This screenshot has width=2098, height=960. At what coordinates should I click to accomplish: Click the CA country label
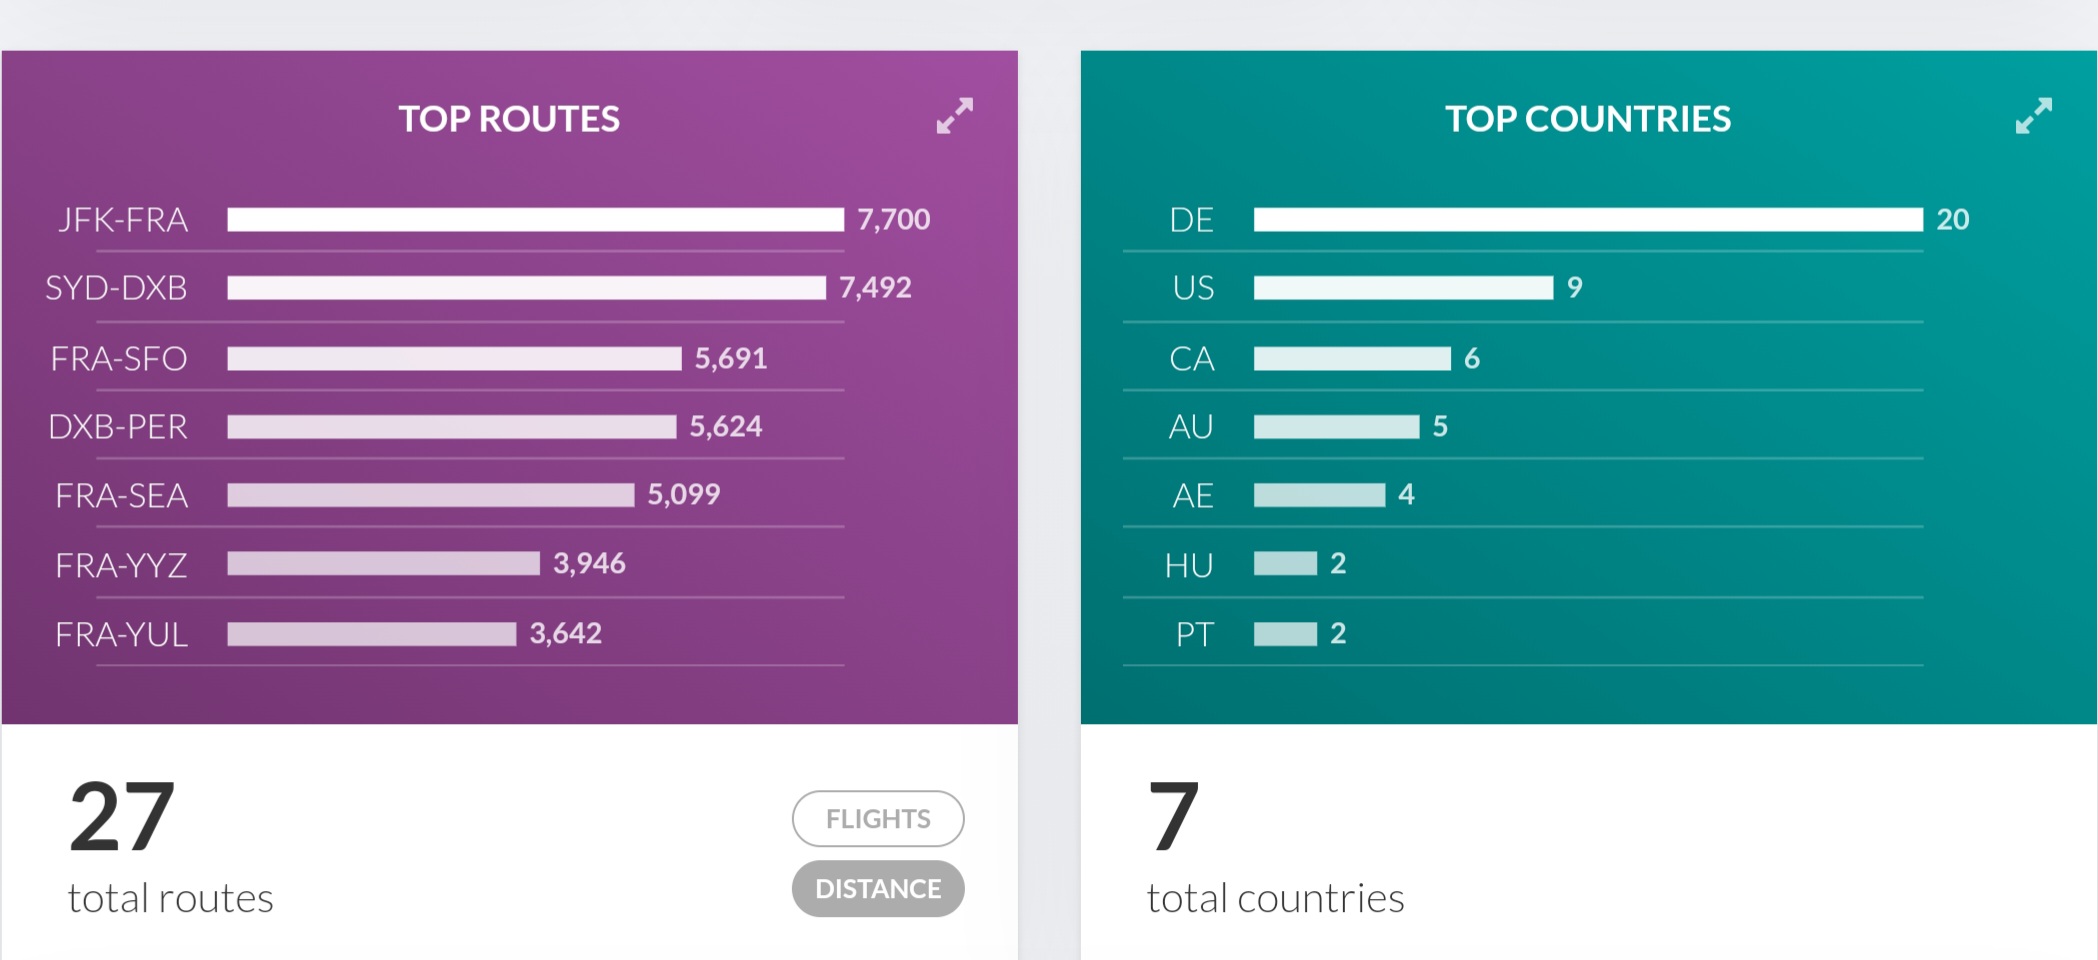point(1192,358)
